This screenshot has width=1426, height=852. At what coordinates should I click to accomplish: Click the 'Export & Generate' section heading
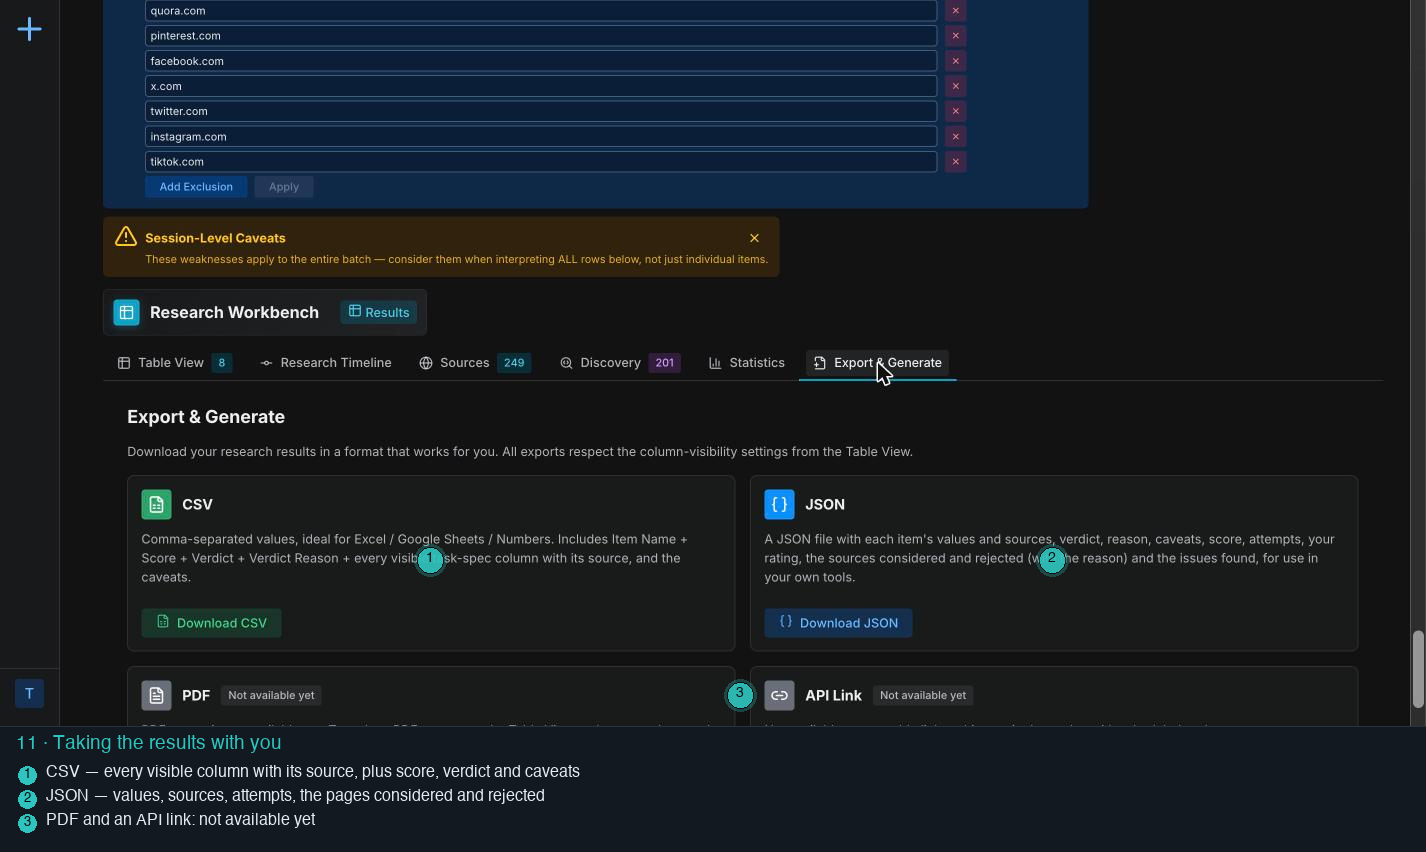pos(206,417)
